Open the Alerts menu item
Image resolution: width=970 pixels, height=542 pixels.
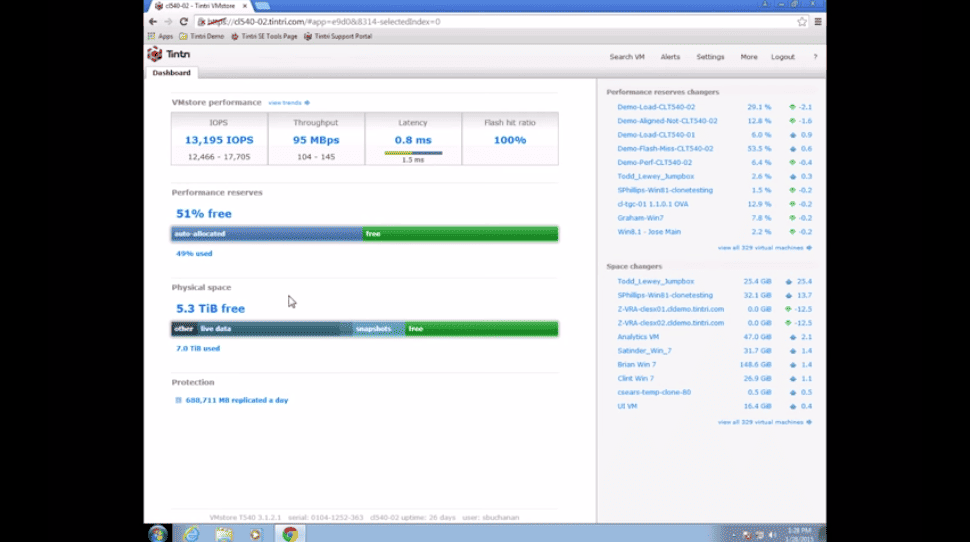670,57
